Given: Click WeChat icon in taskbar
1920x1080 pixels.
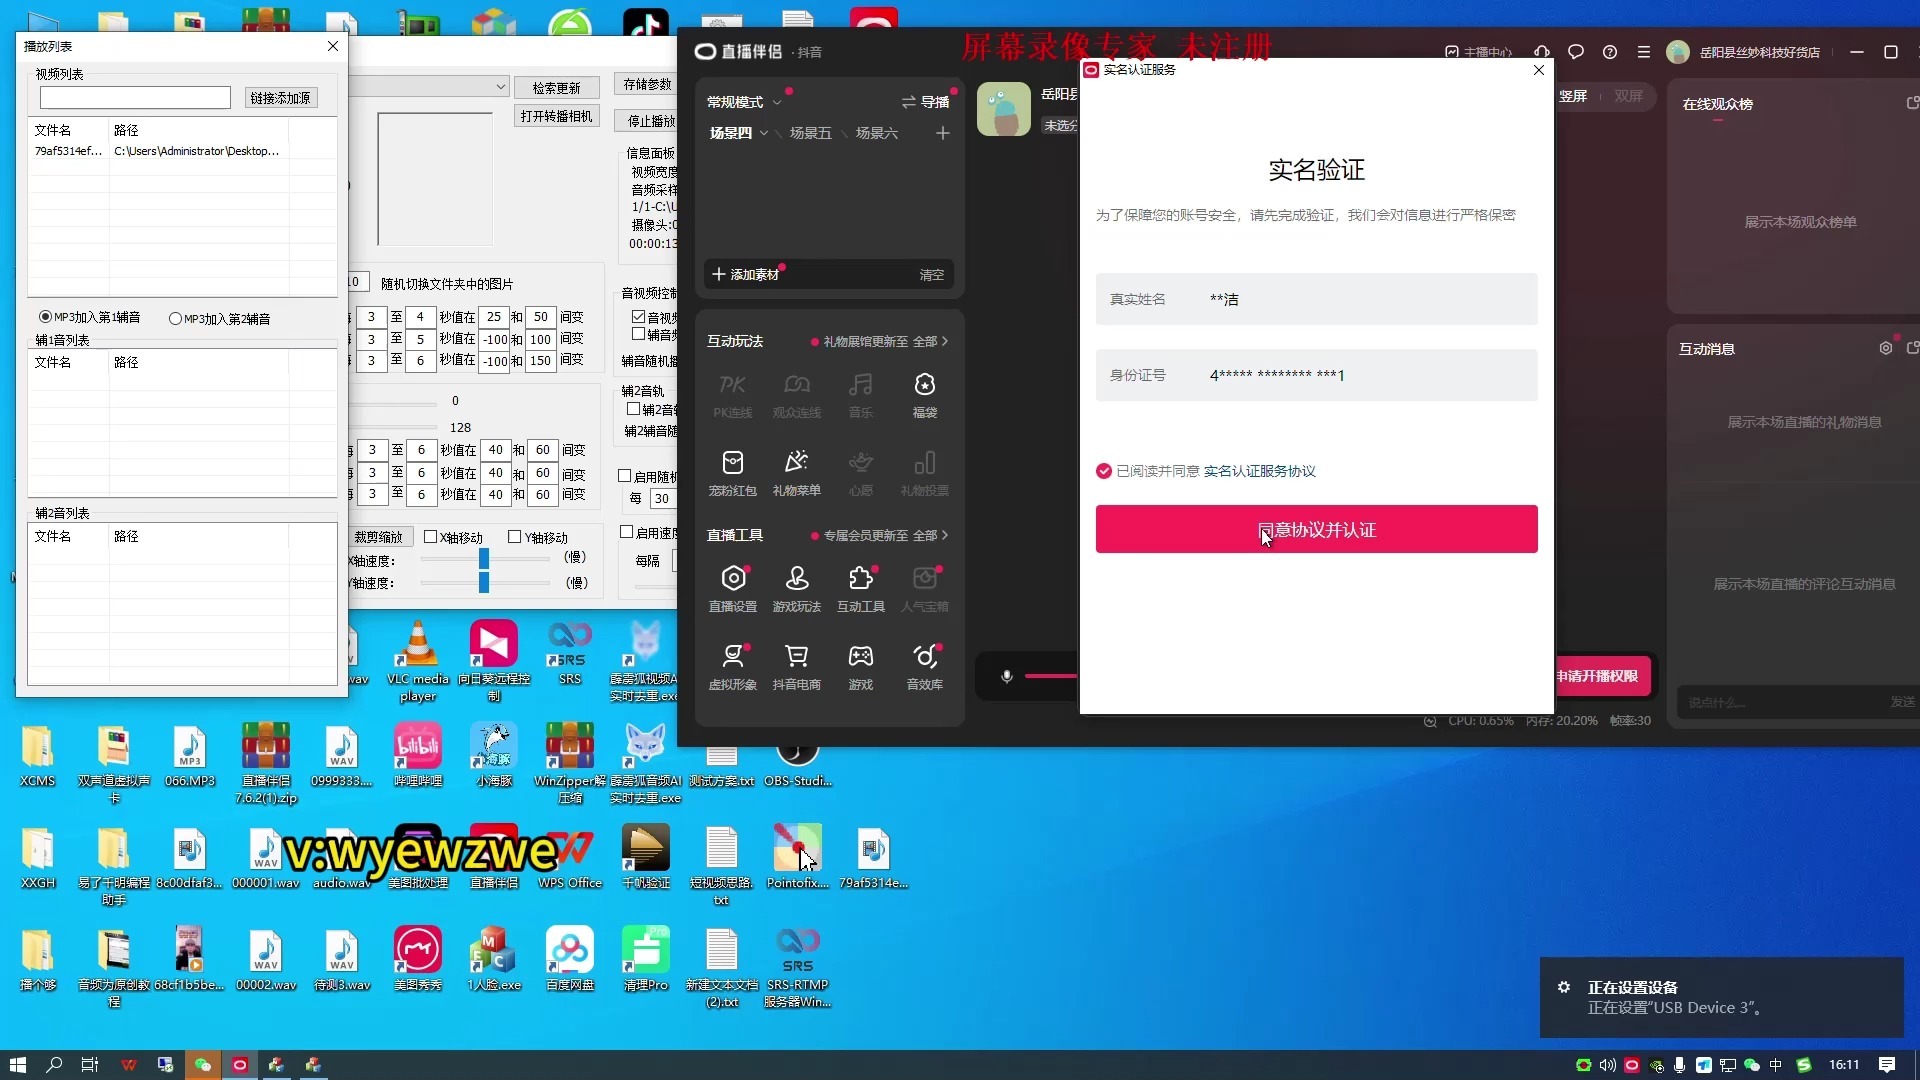Looking at the screenshot, I should [202, 1065].
